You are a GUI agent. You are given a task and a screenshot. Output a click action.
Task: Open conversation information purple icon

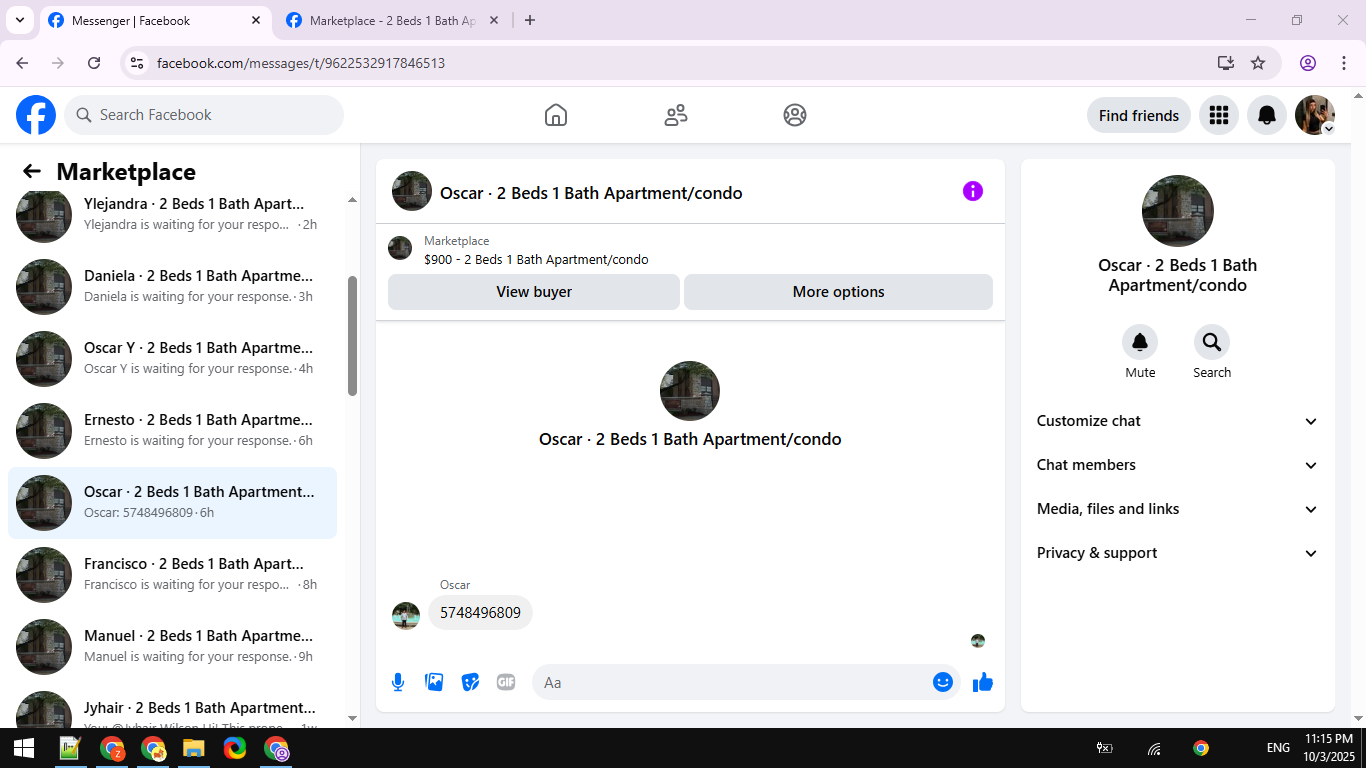click(x=973, y=191)
